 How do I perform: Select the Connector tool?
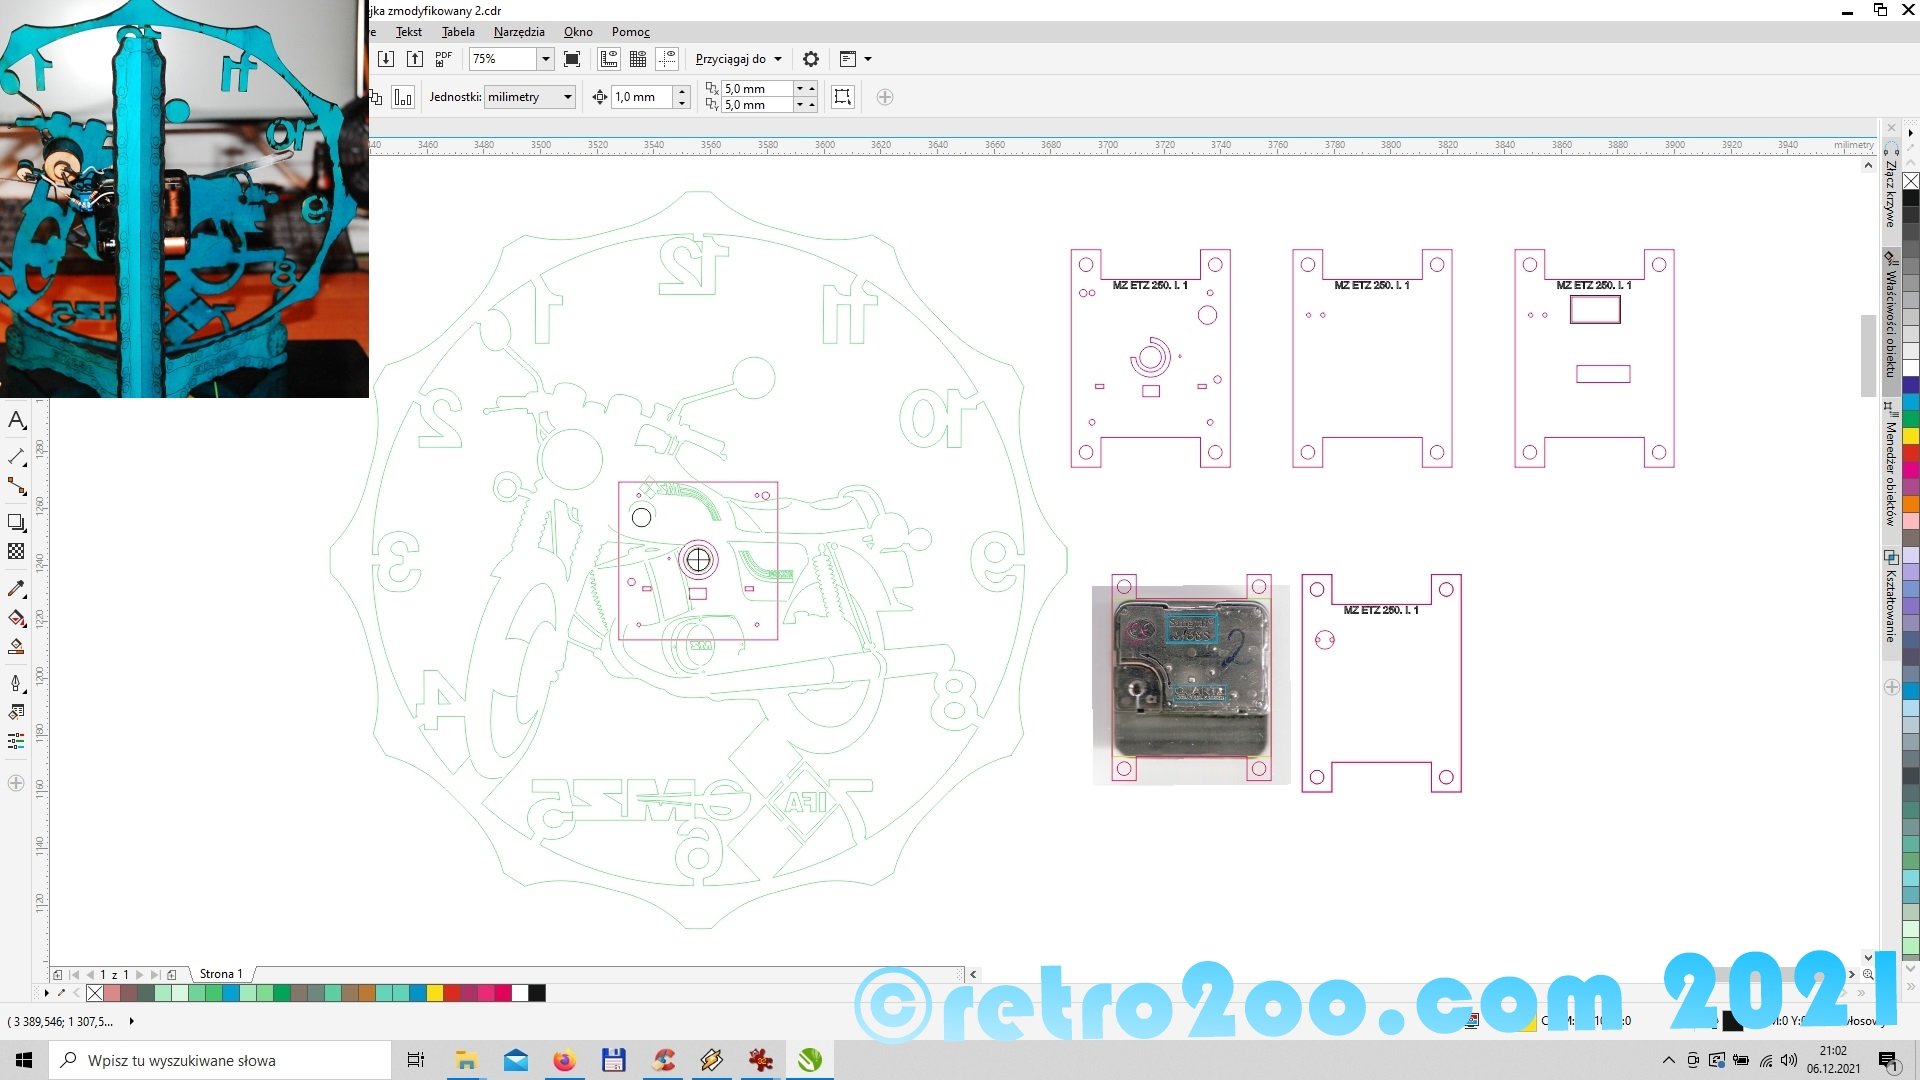pyautogui.click(x=16, y=487)
